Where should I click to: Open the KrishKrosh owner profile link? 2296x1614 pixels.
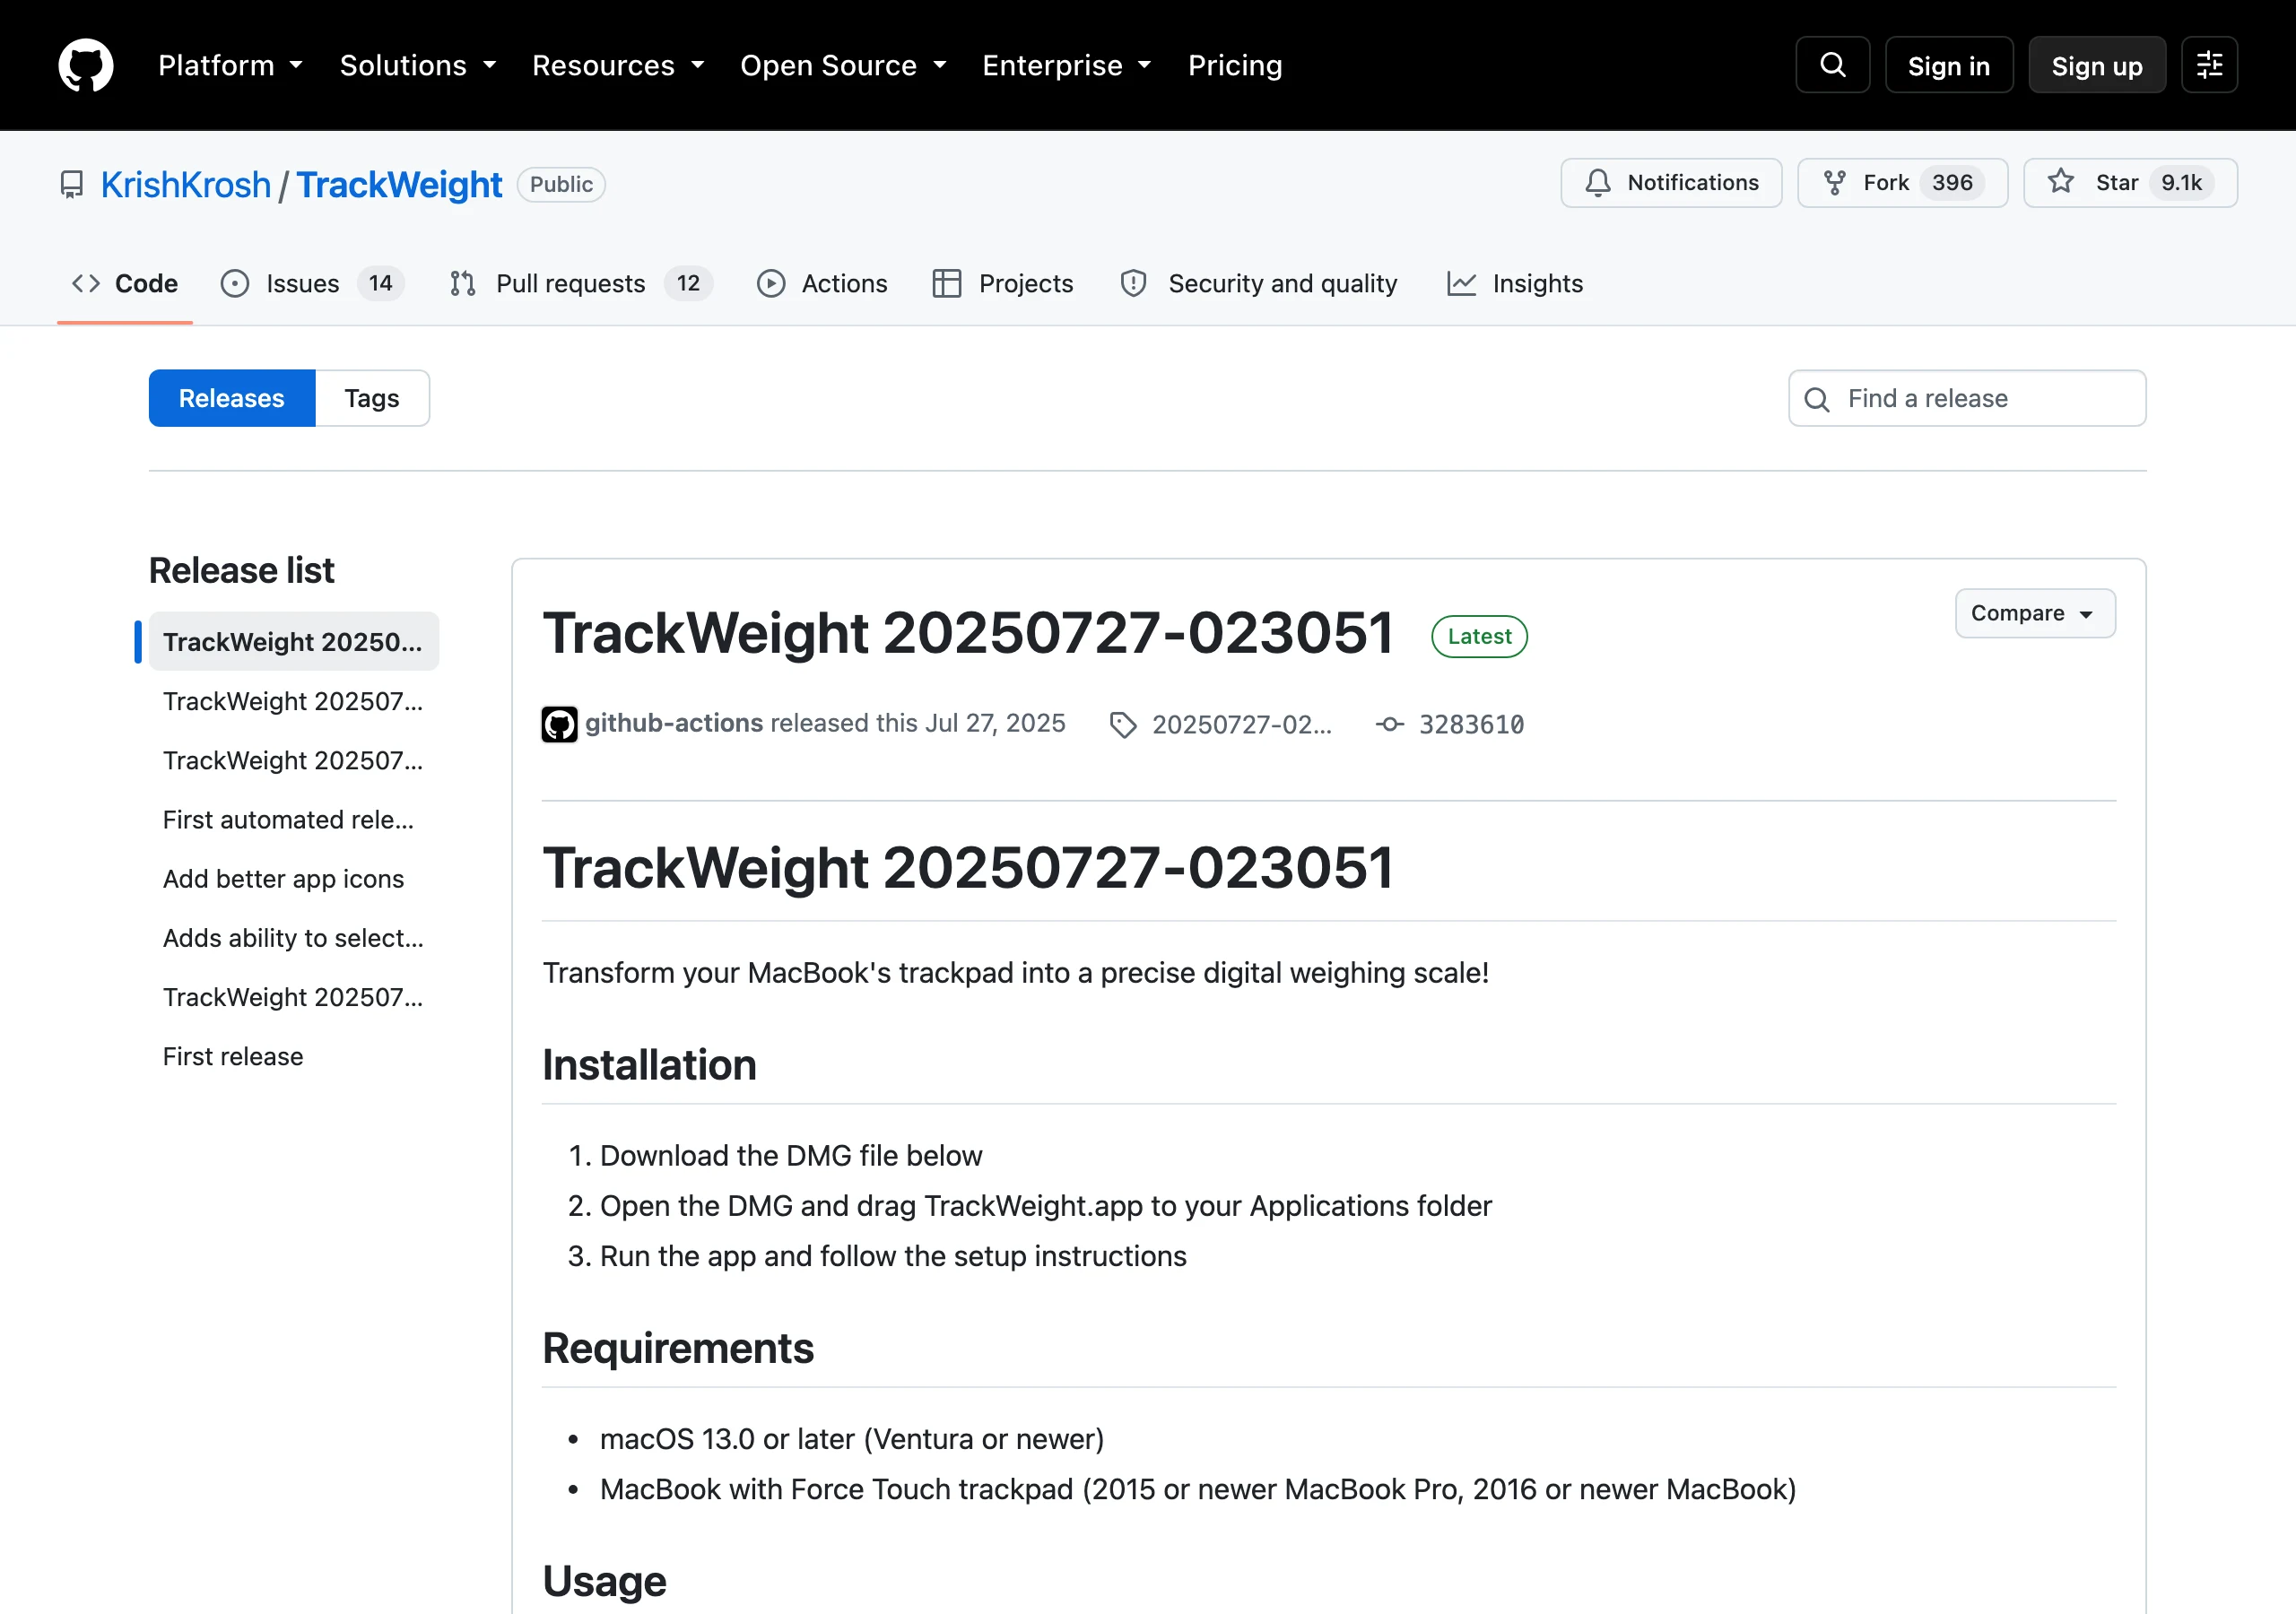pyautogui.click(x=186, y=185)
